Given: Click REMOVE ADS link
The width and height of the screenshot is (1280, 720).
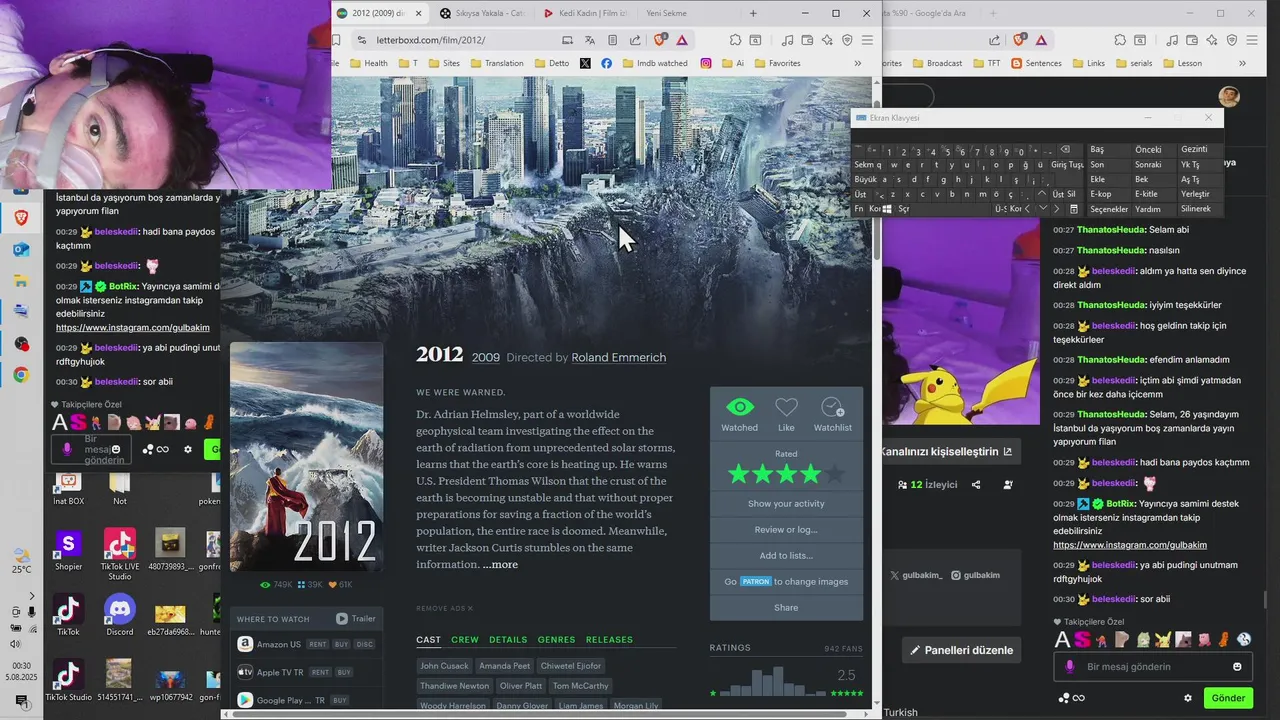Looking at the screenshot, I should (444, 608).
